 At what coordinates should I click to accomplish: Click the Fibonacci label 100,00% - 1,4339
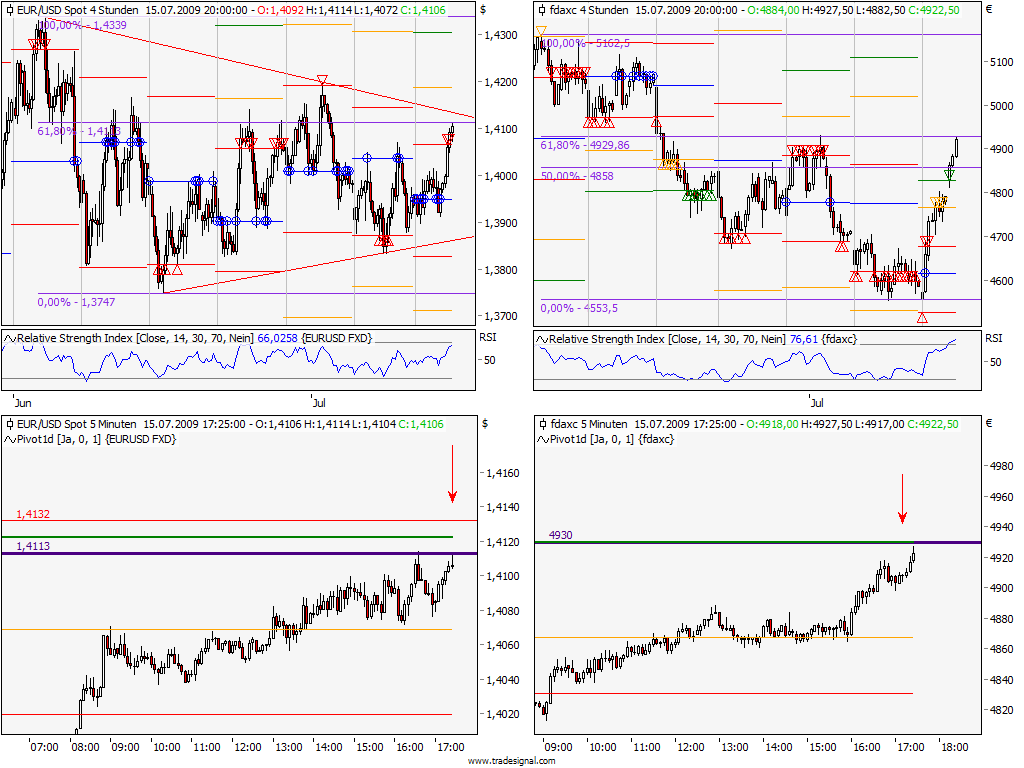tap(82, 25)
